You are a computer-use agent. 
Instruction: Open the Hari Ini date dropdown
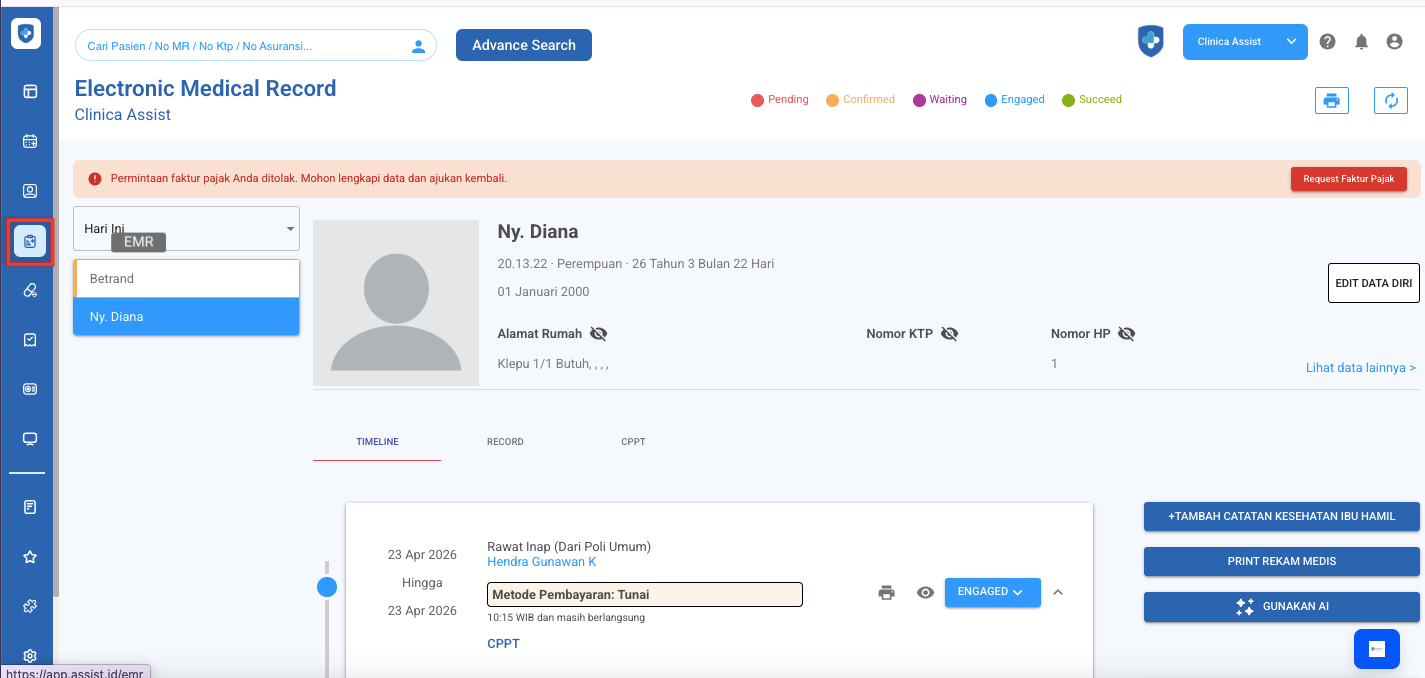(x=186, y=229)
